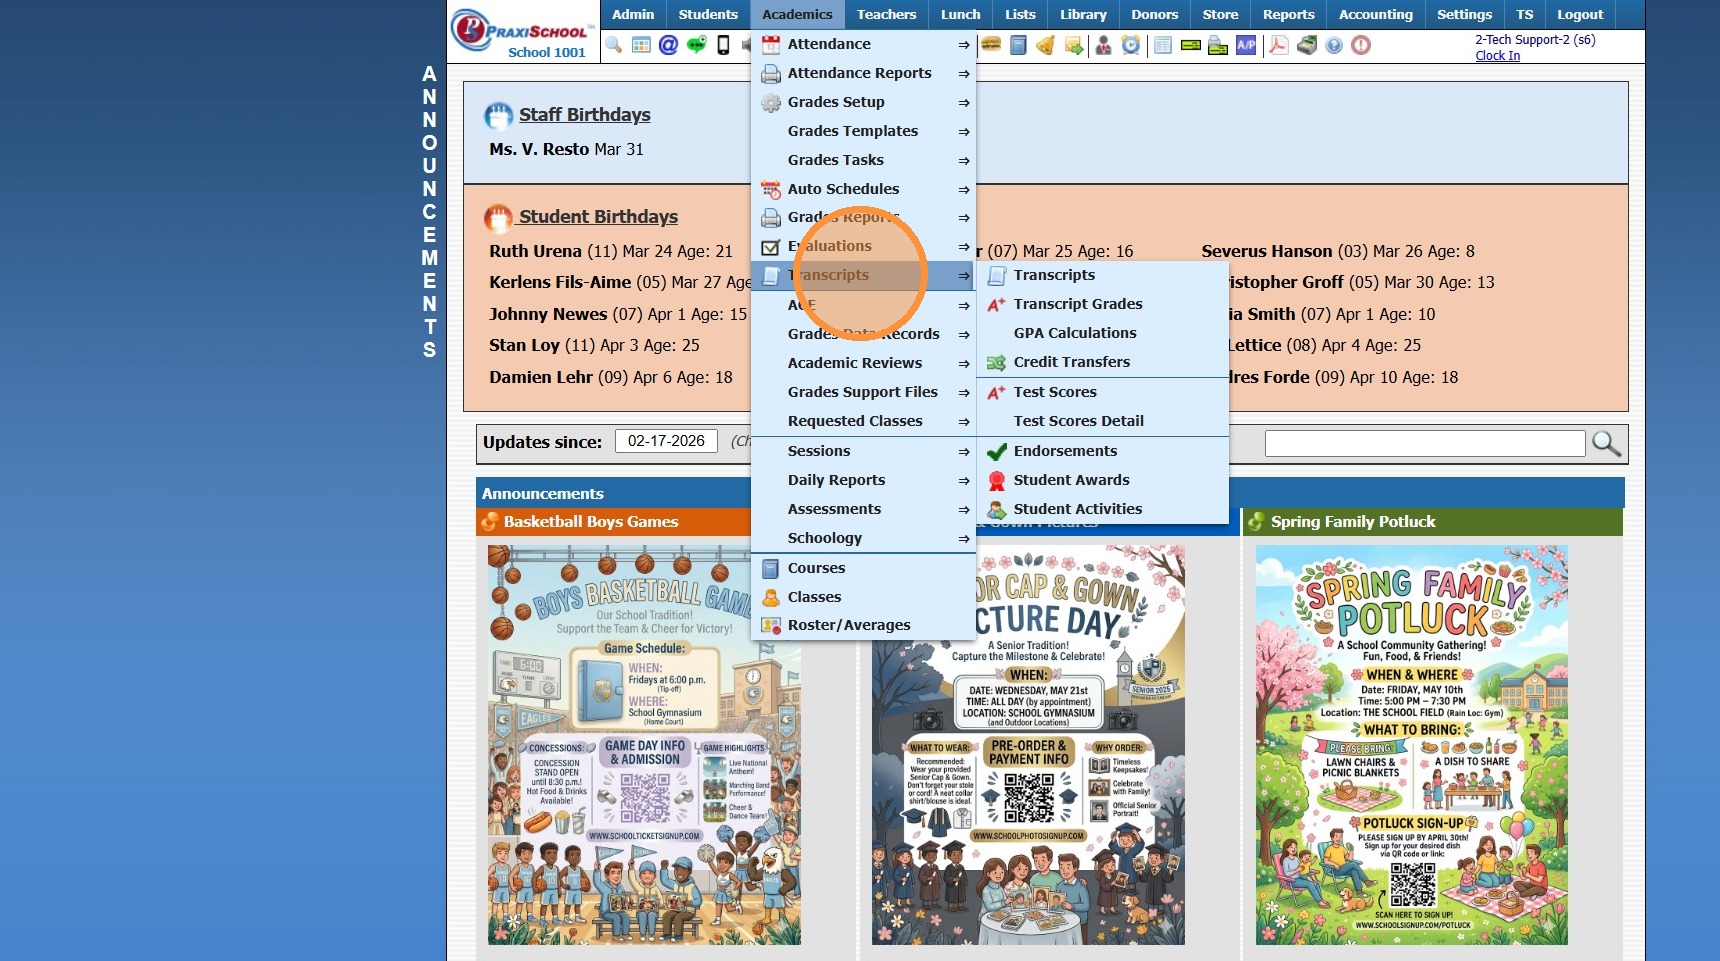Click the Ms. V. Resto birthday entry
1720x961 pixels.
point(566,149)
